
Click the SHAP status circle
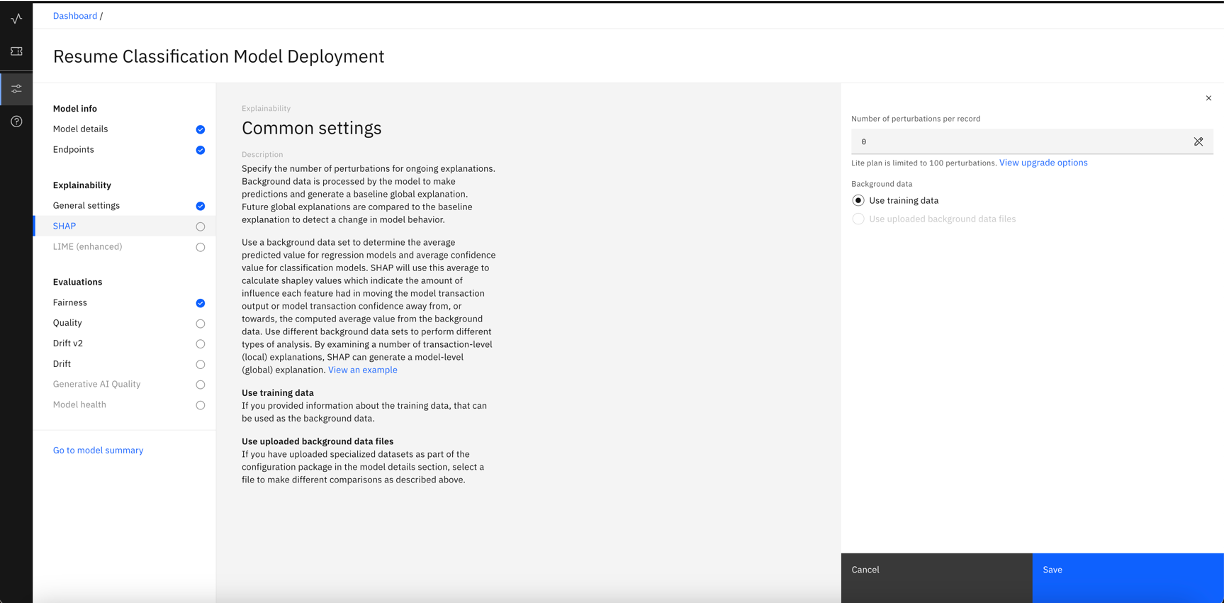(200, 226)
